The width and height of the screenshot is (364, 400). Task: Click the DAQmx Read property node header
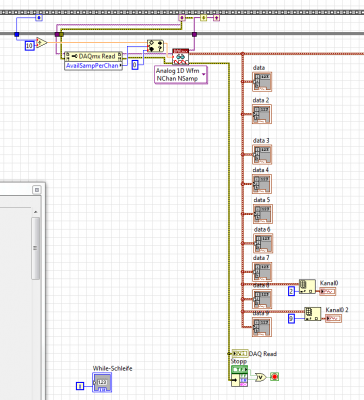pyautogui.click(x=93, y=56)
